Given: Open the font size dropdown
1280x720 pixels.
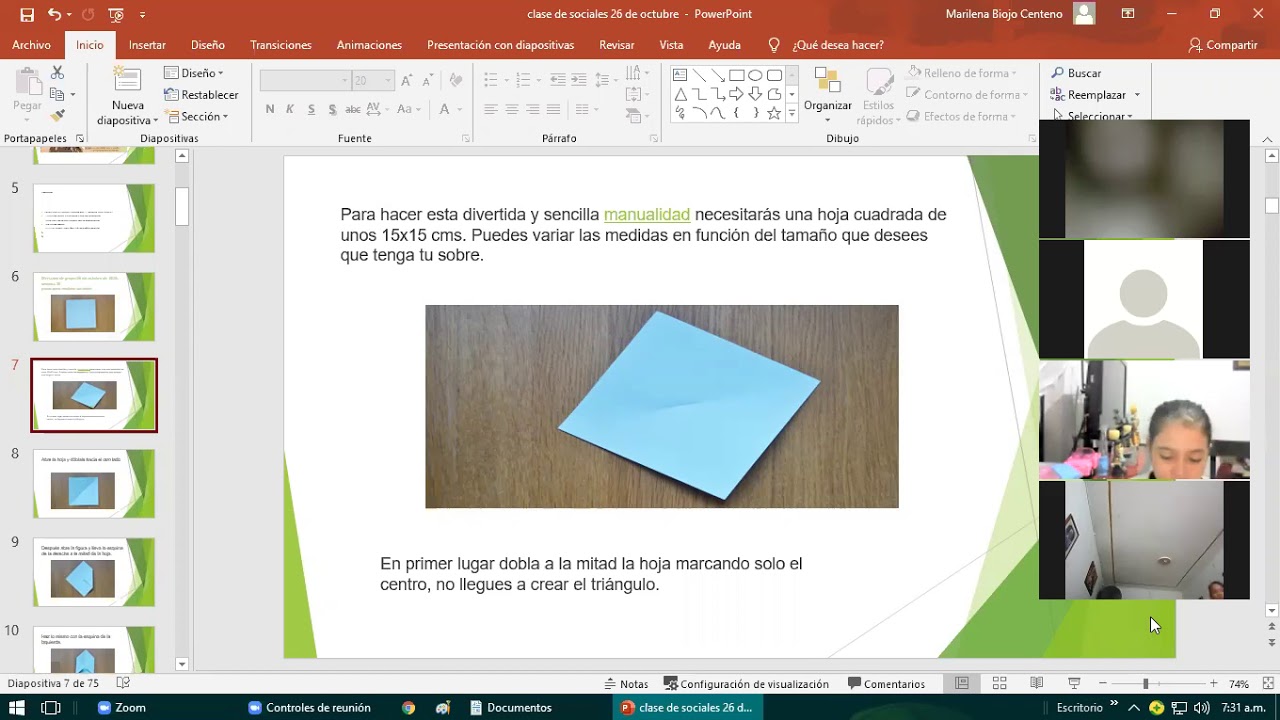Looking at the screenshot, I should tap(387, 80).
